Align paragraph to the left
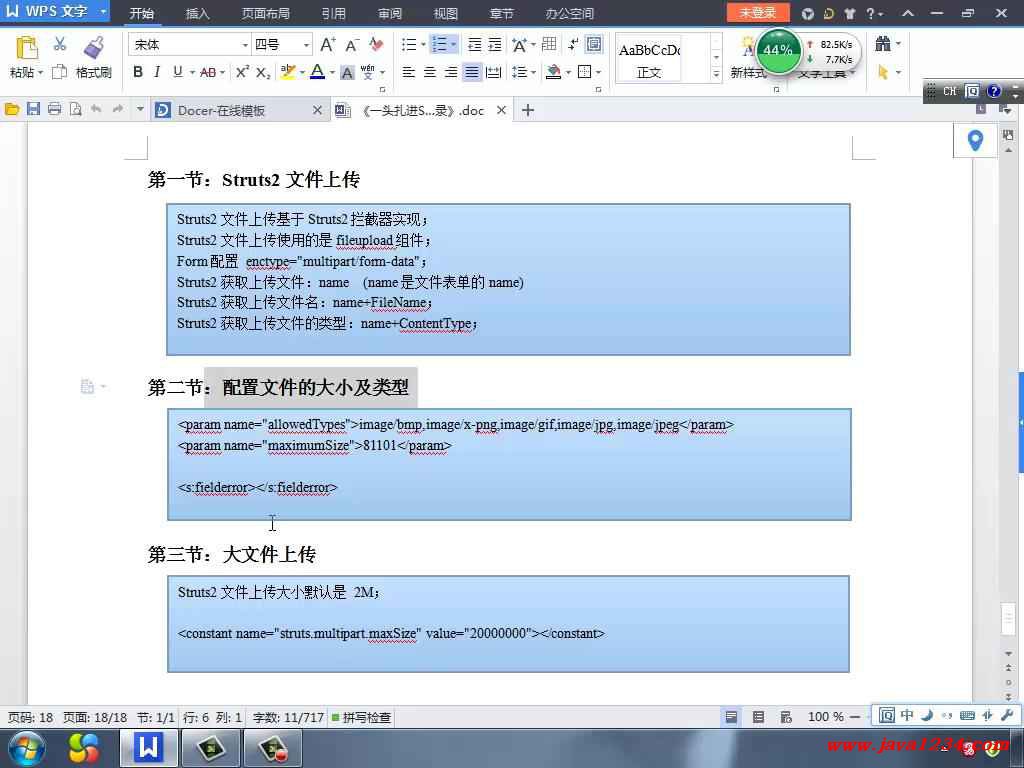 [409, 72]
